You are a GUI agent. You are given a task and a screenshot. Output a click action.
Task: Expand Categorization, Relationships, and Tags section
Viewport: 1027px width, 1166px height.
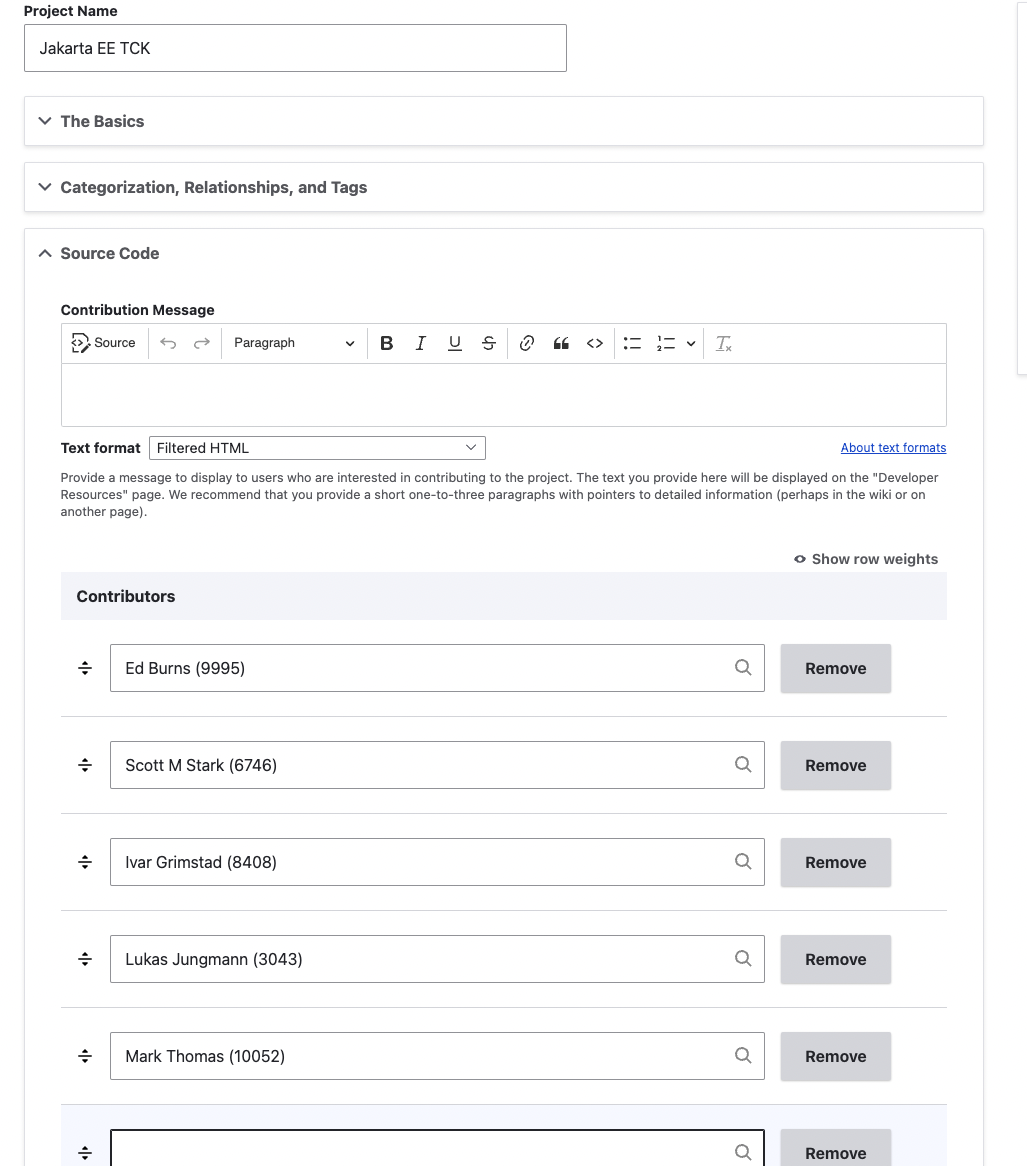pyautogui.click(x=213, y=187)
